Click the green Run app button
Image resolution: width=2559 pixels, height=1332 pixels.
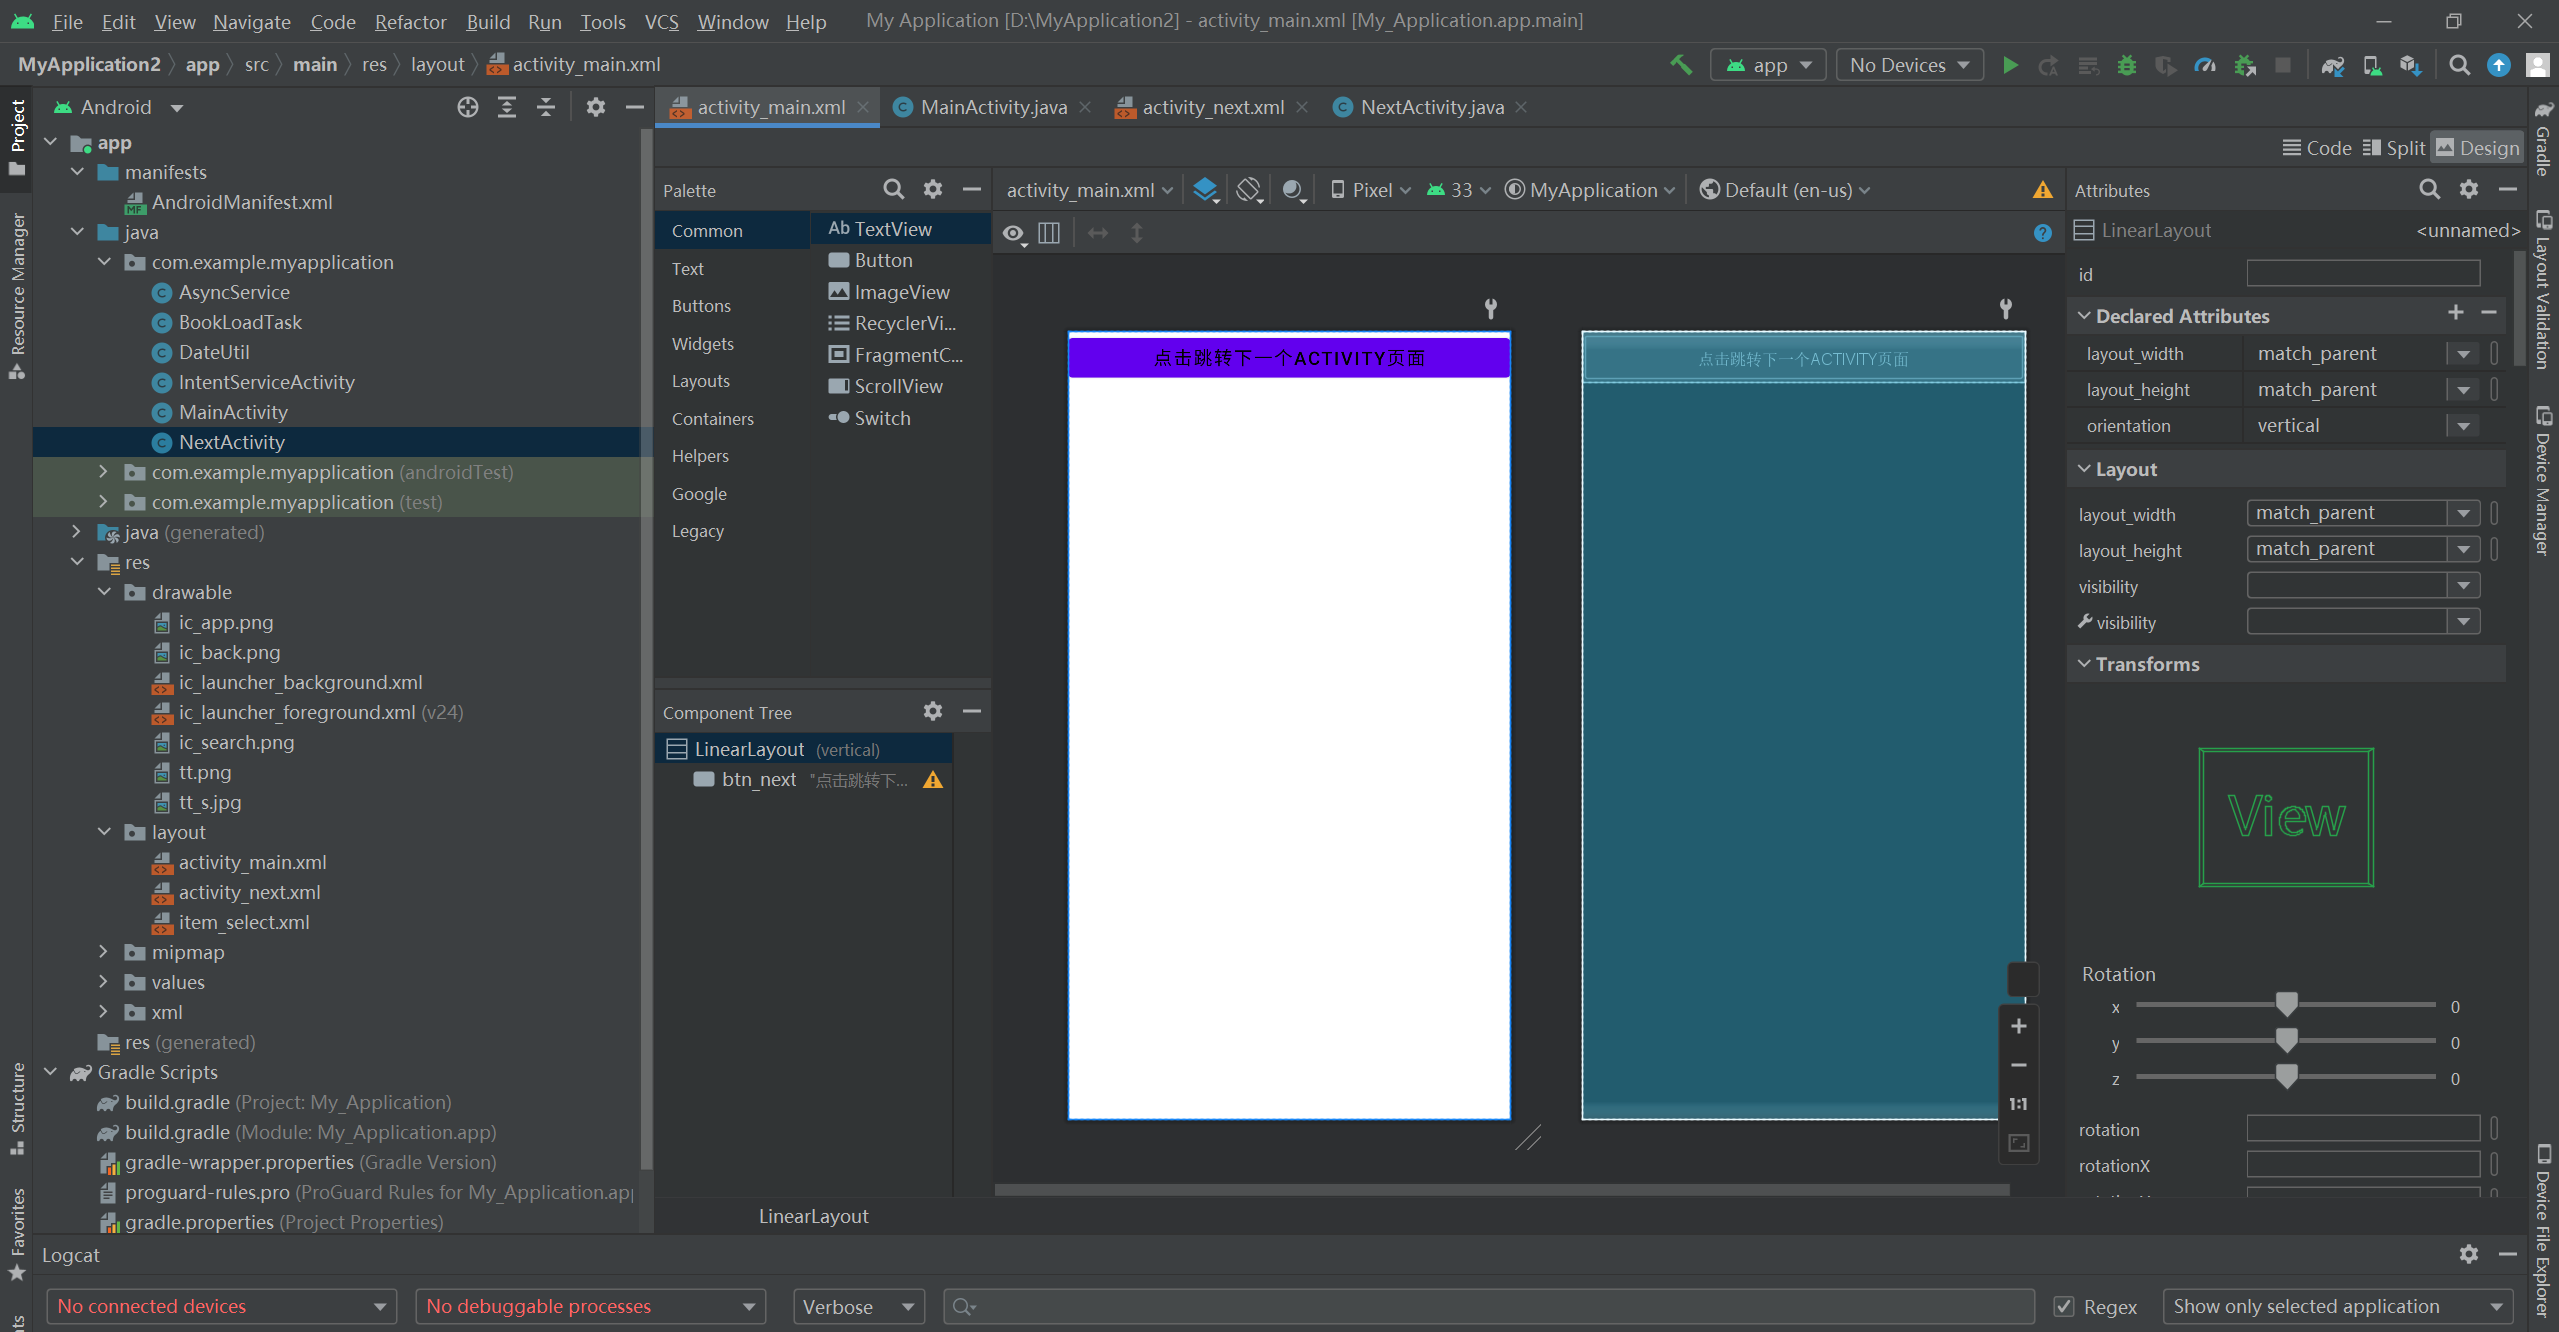[x=2010, y=65]
